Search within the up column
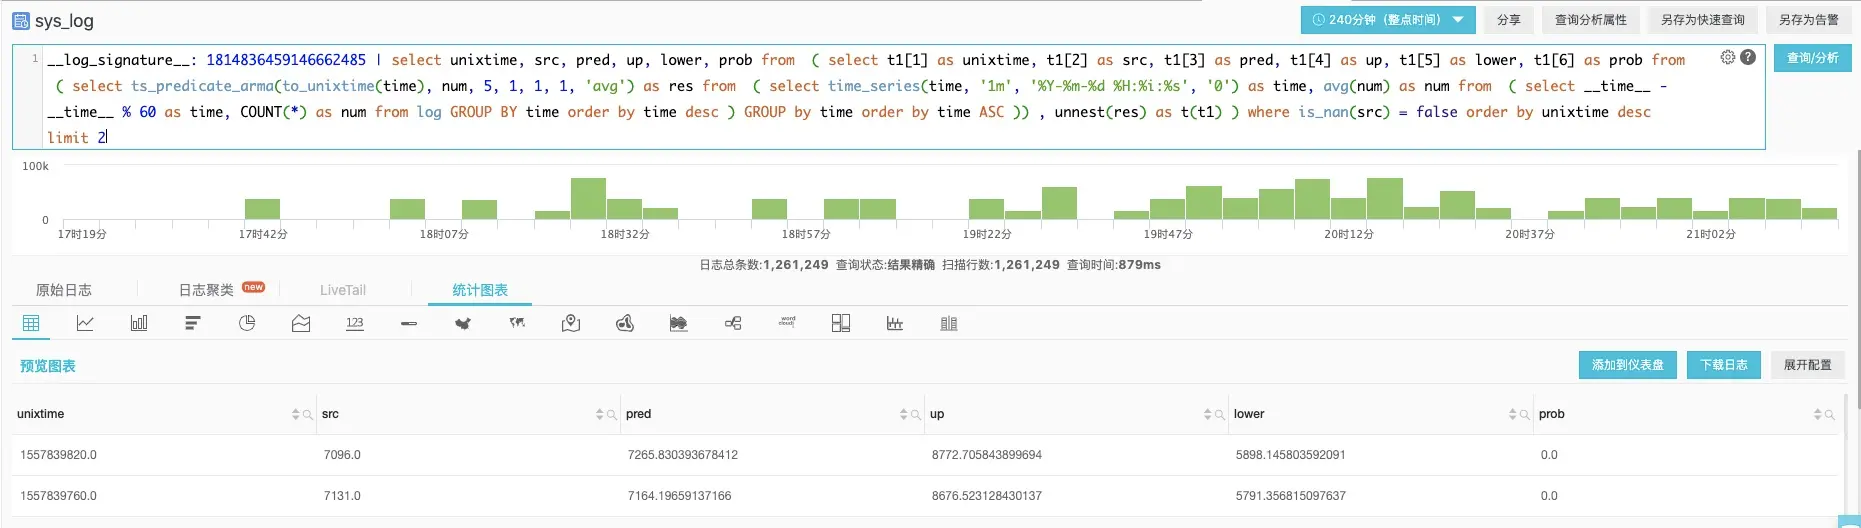Screen dimensions: 1861x528 coord(1220,414)
